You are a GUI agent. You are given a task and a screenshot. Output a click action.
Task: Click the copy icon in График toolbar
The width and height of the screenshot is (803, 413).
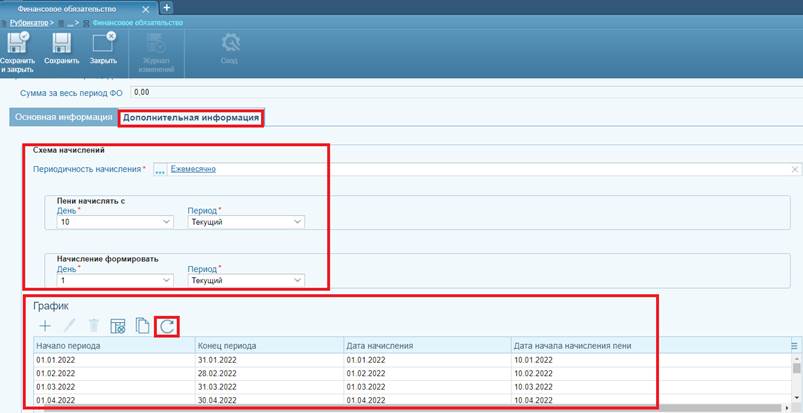(x=143, y=325)
